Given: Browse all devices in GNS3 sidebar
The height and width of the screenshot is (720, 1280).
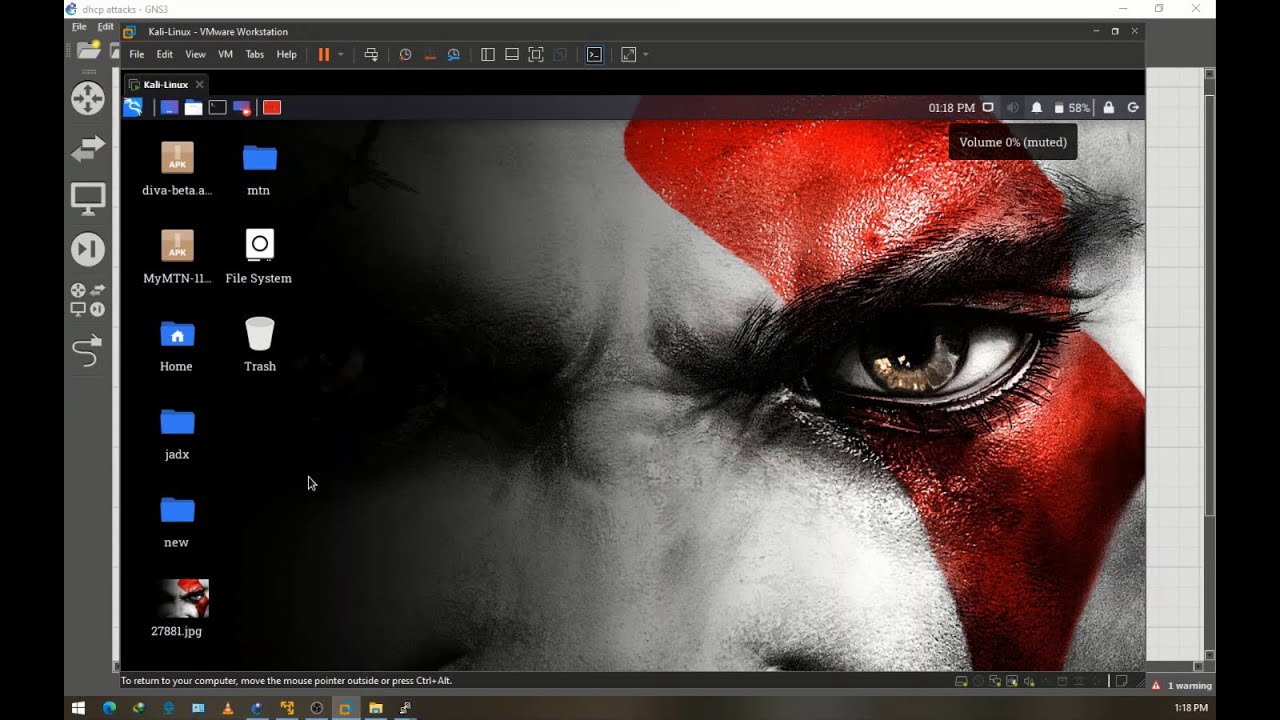Looking at the screenshot, I should [x=88, y=299].
